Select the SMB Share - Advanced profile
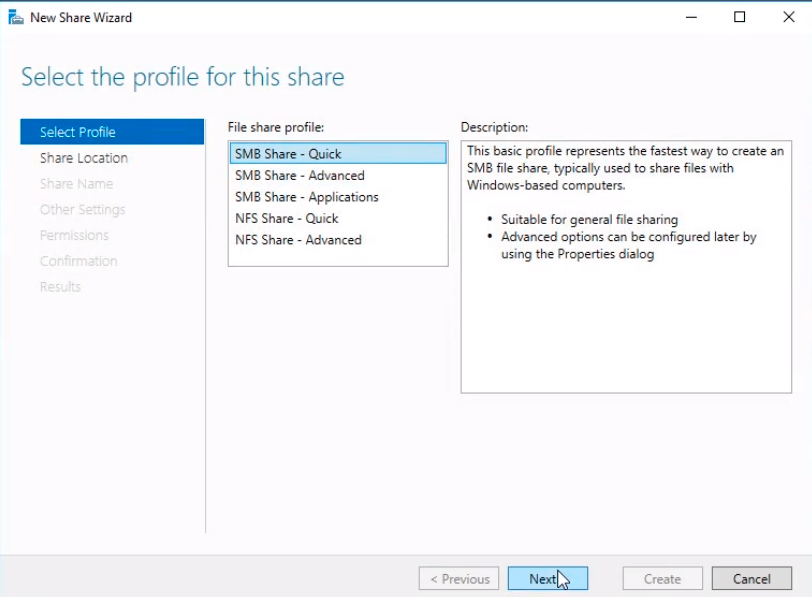Viewport: 812px width, 597px height. (338, 176)
